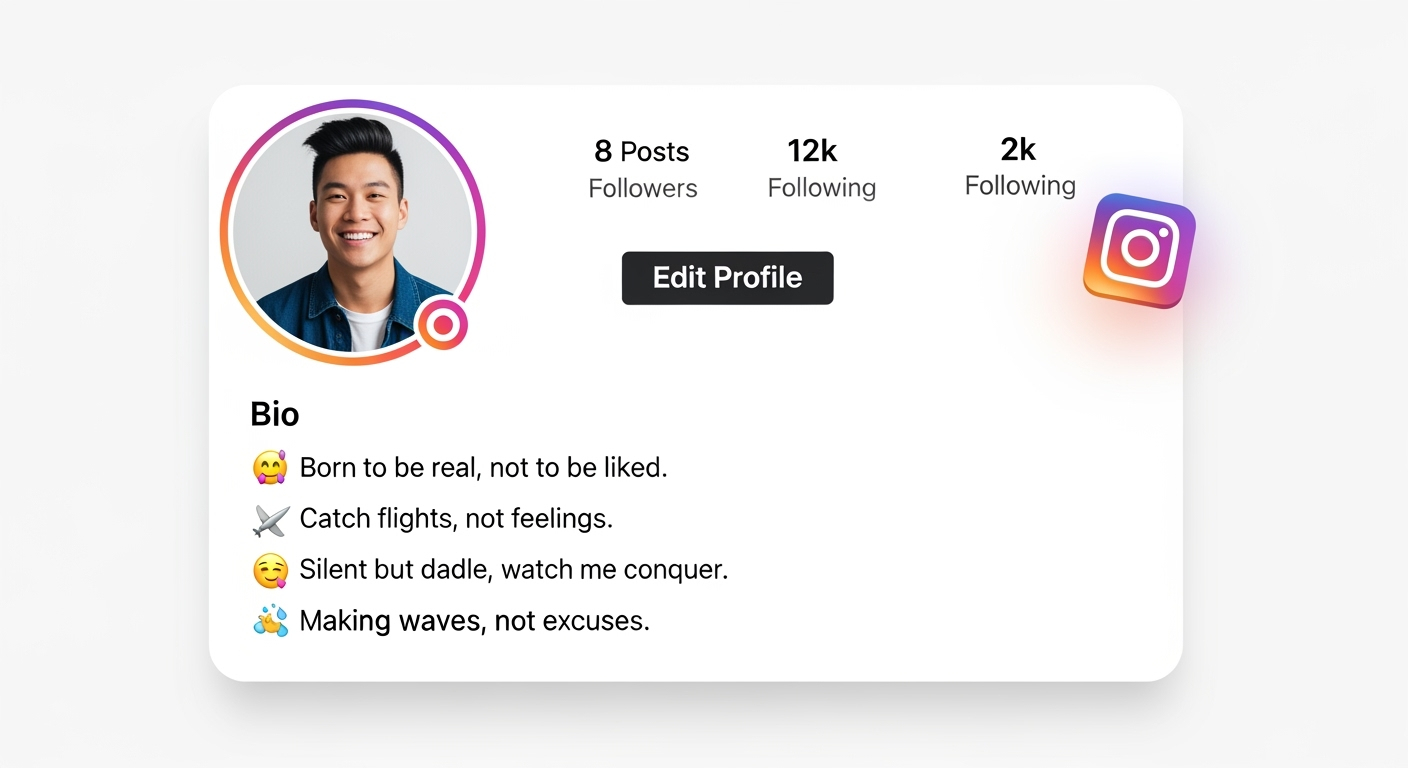The image size is (1408, 768).
Task: Click the smiling face with hearts emoji
Action: tap(270, 467)
